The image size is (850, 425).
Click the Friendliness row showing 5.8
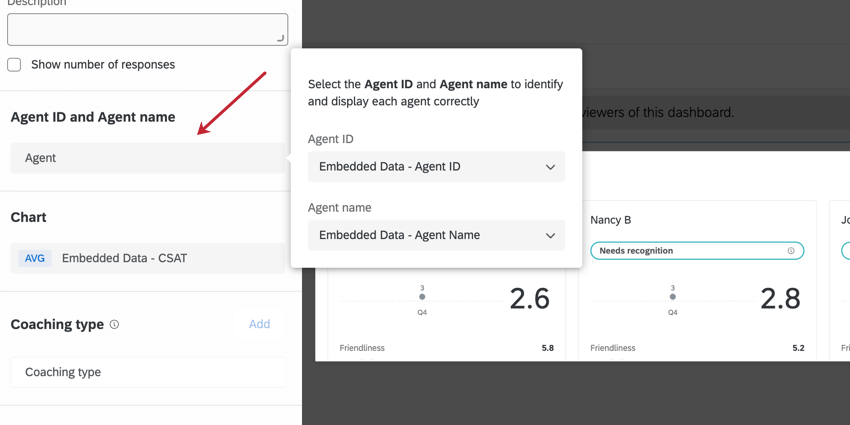point(446,348)
